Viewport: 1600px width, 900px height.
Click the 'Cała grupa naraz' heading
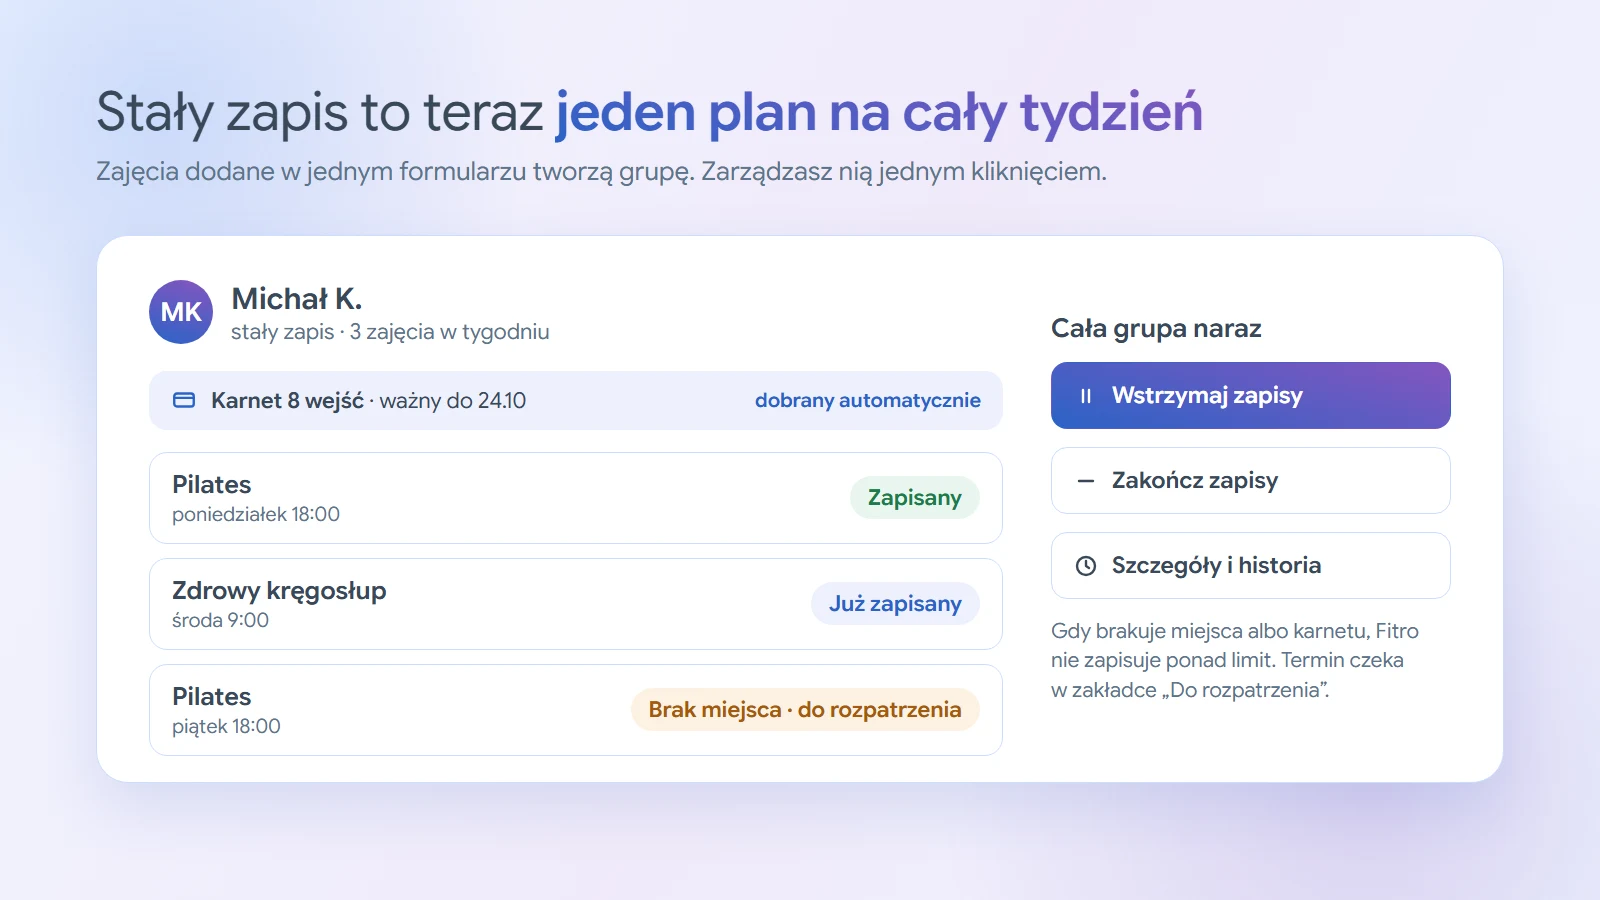tap(1156, 328)
